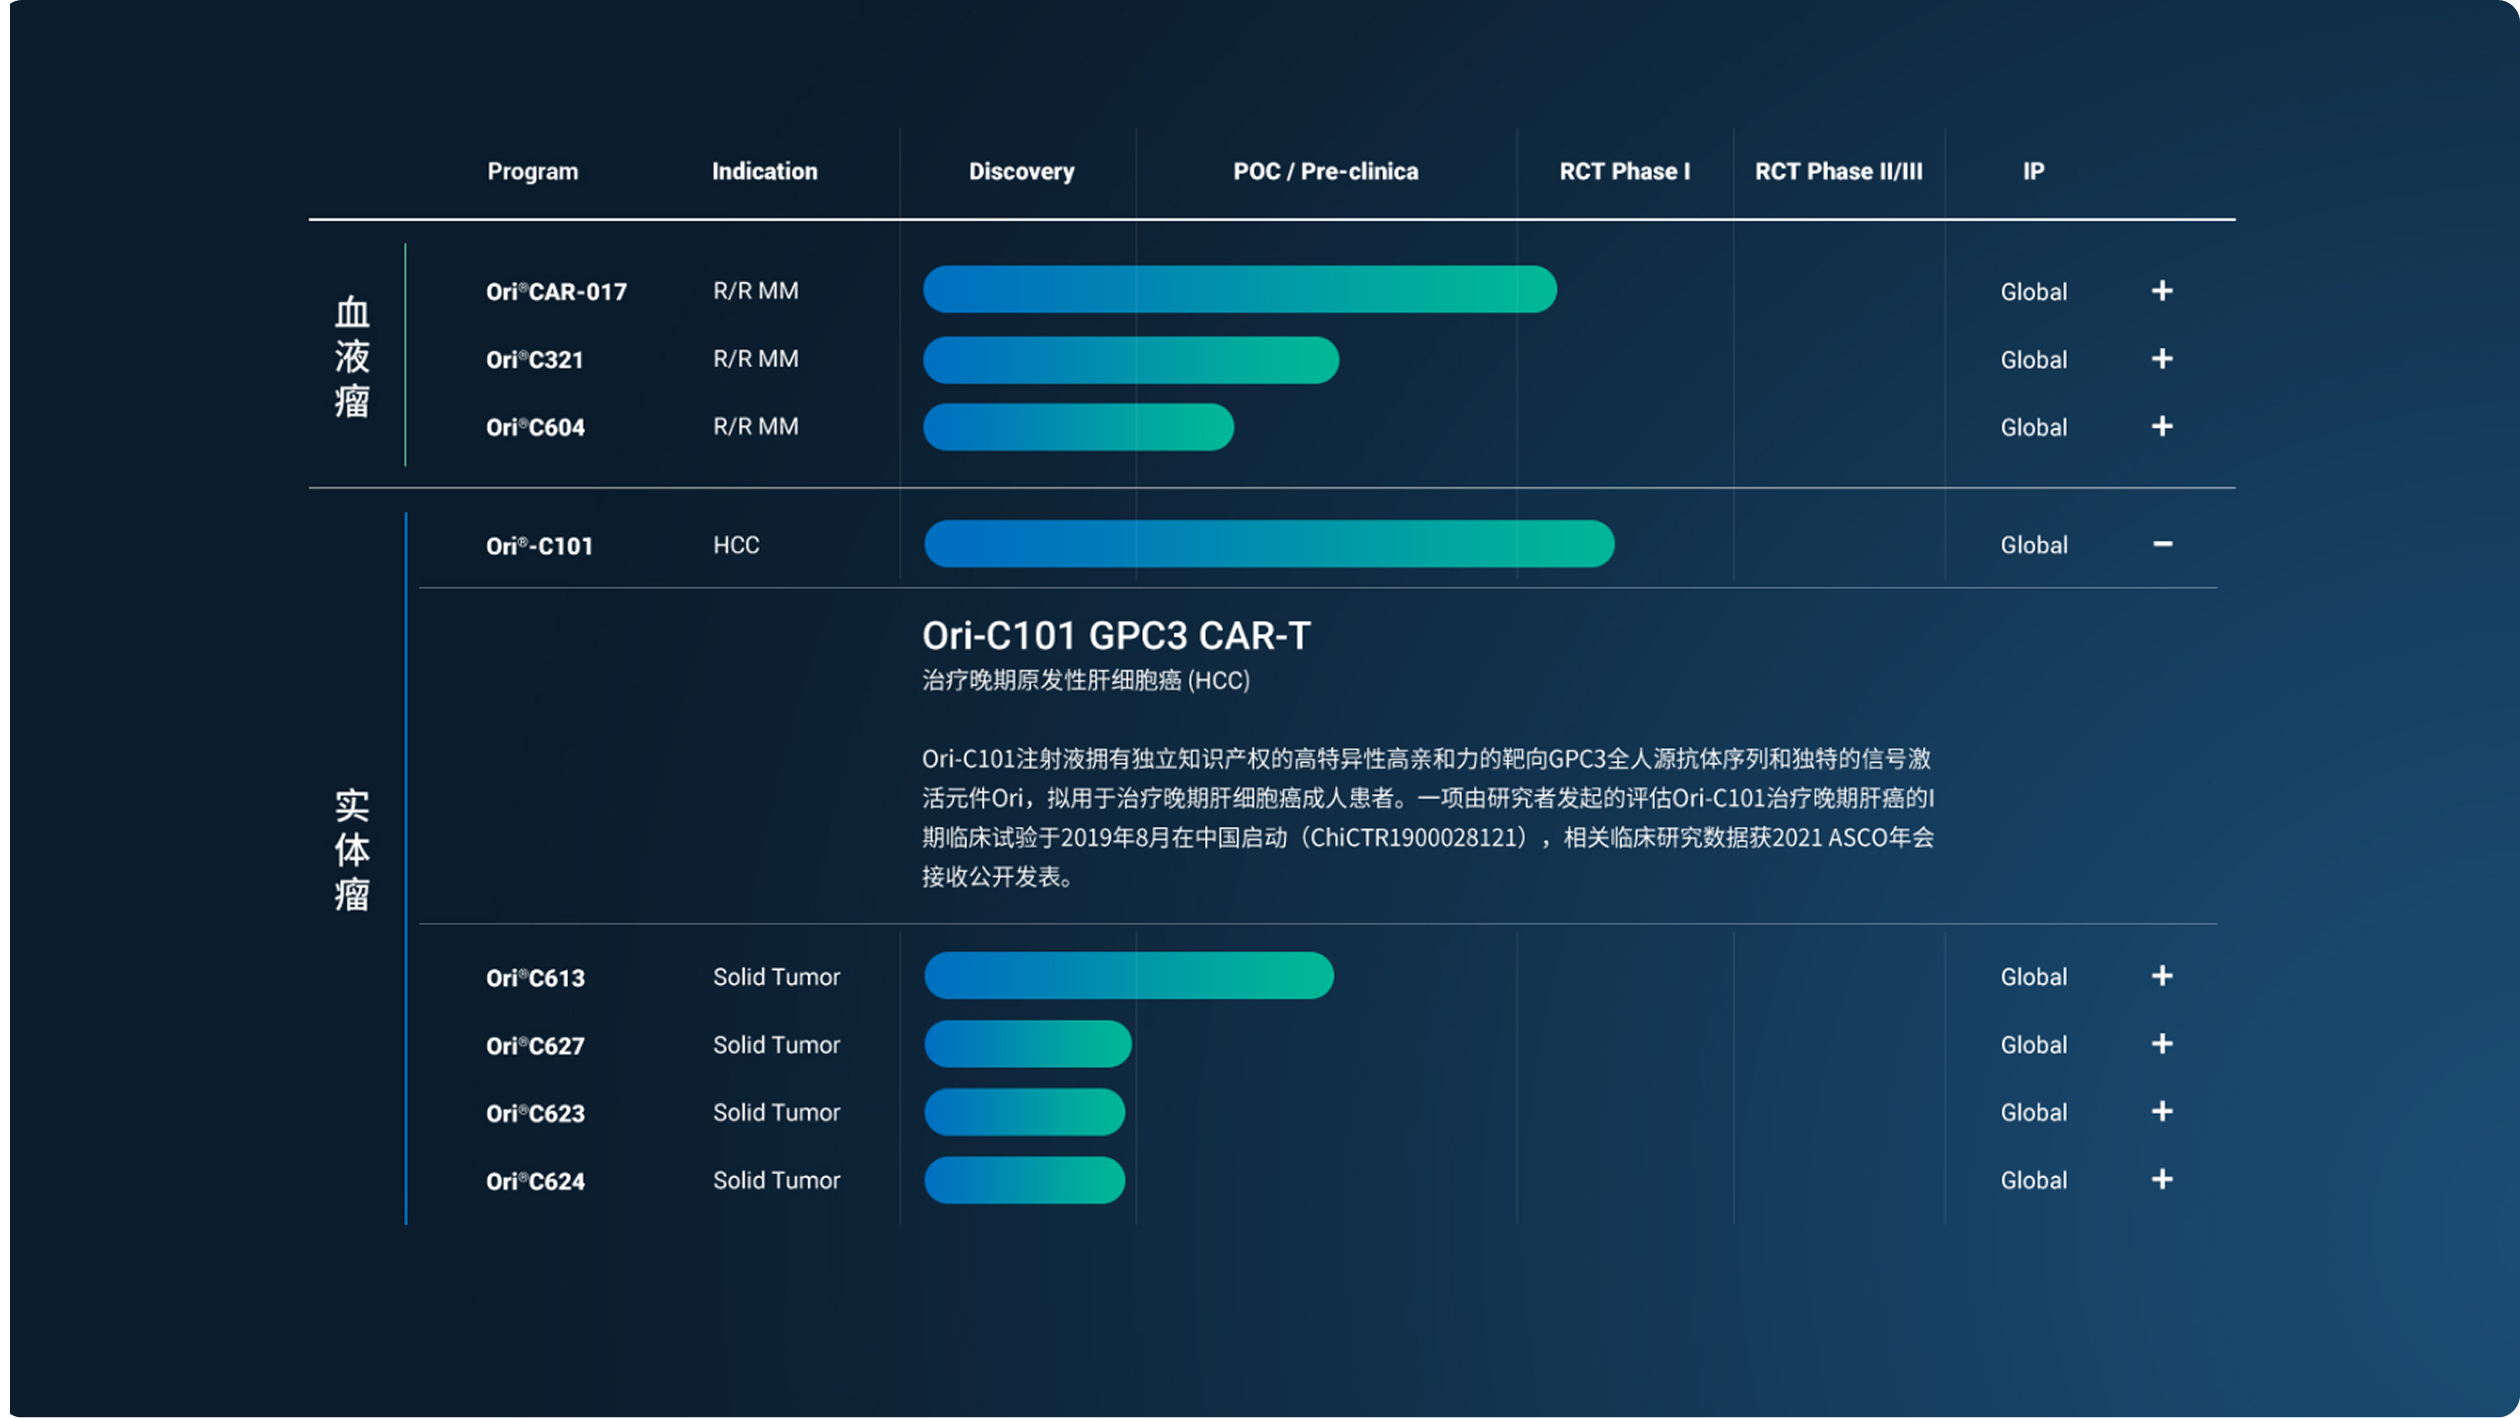Click the 血液瘤 category label
Viewport: 2520px width, 1418px height.
352,356
